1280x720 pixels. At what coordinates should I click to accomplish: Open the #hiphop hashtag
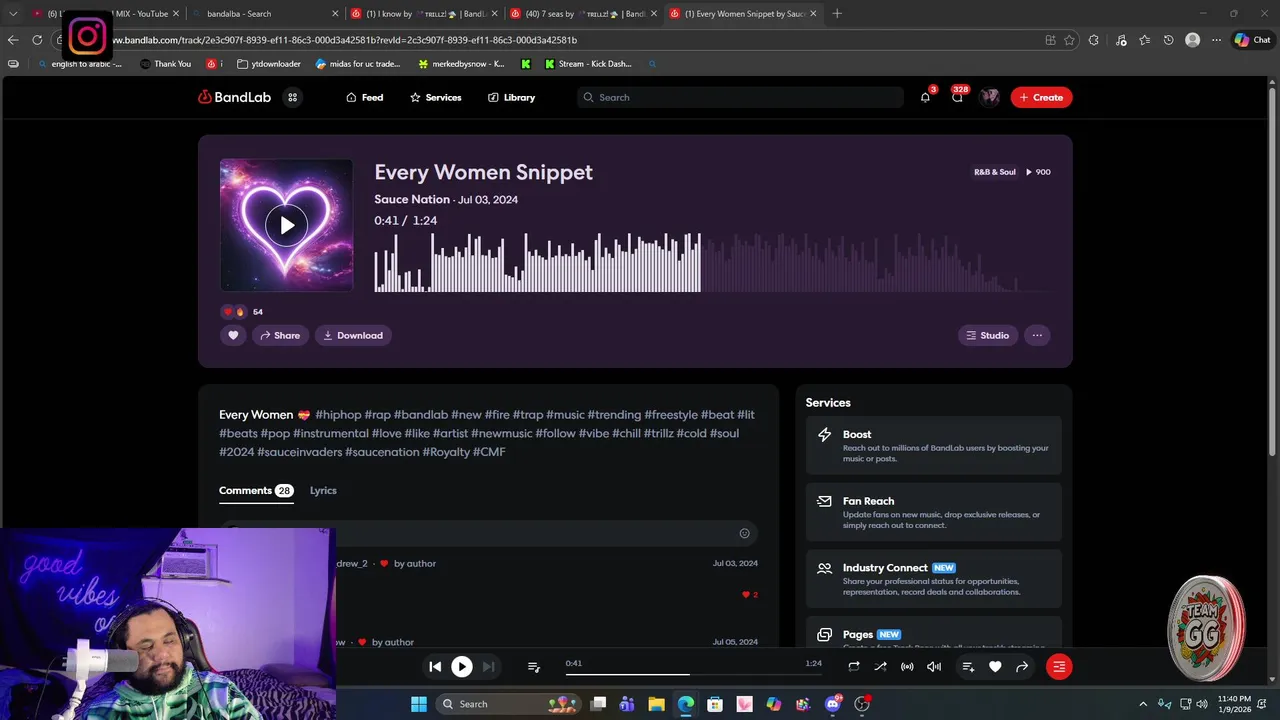(338, 414)
